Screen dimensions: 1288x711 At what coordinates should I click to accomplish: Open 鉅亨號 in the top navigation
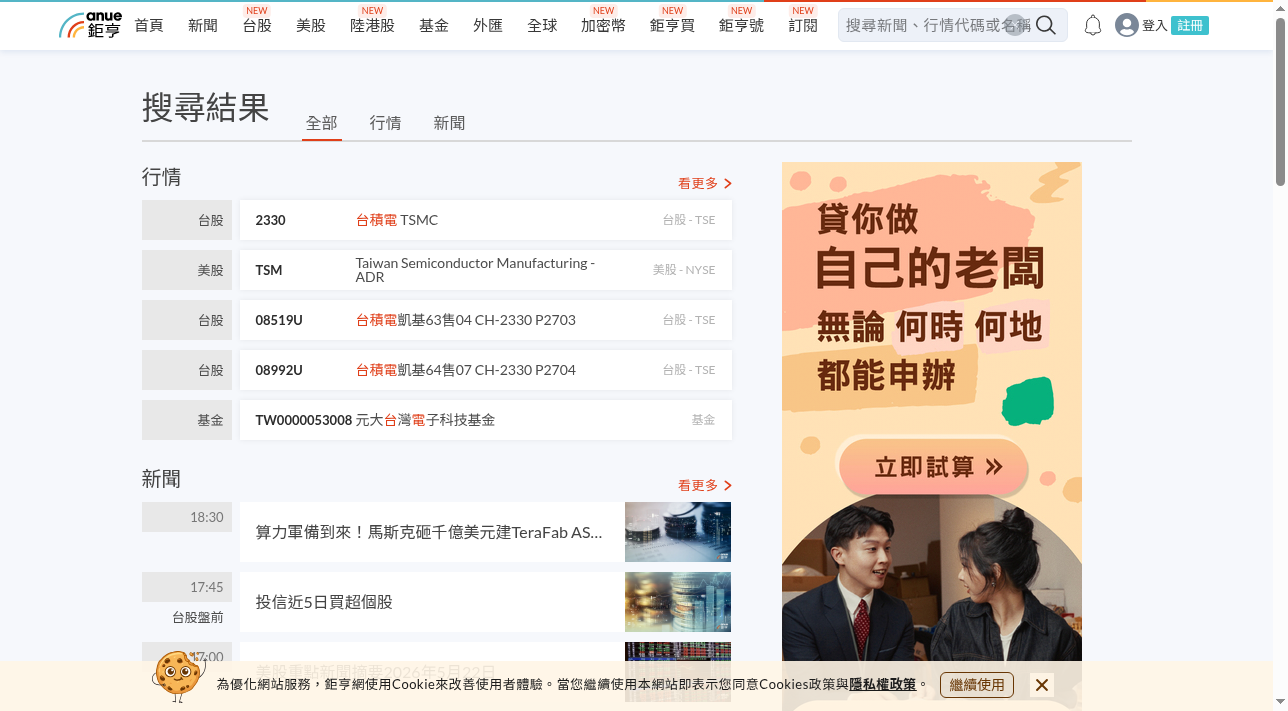[x=741, y=25]
